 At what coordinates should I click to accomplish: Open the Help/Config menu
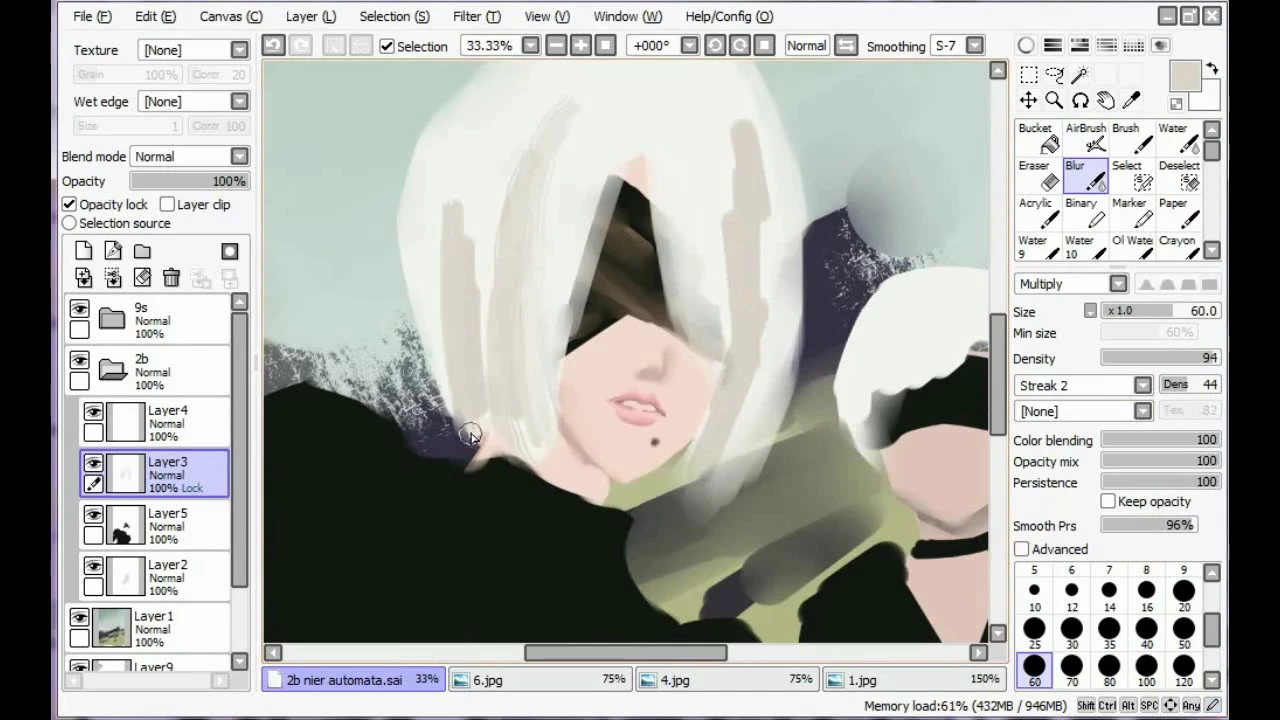[x=729, y=16]
